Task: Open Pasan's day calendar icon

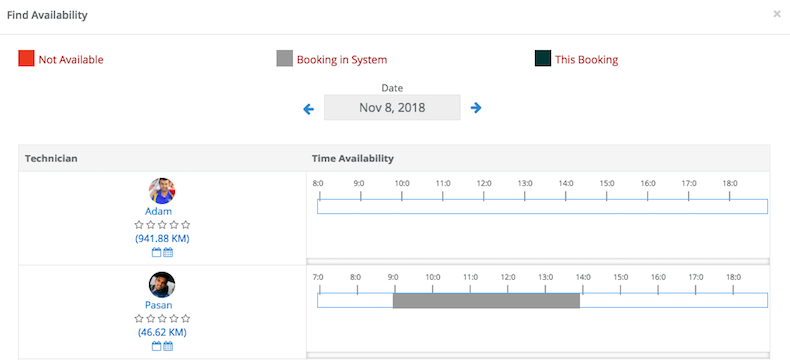Action: (156, 346)
